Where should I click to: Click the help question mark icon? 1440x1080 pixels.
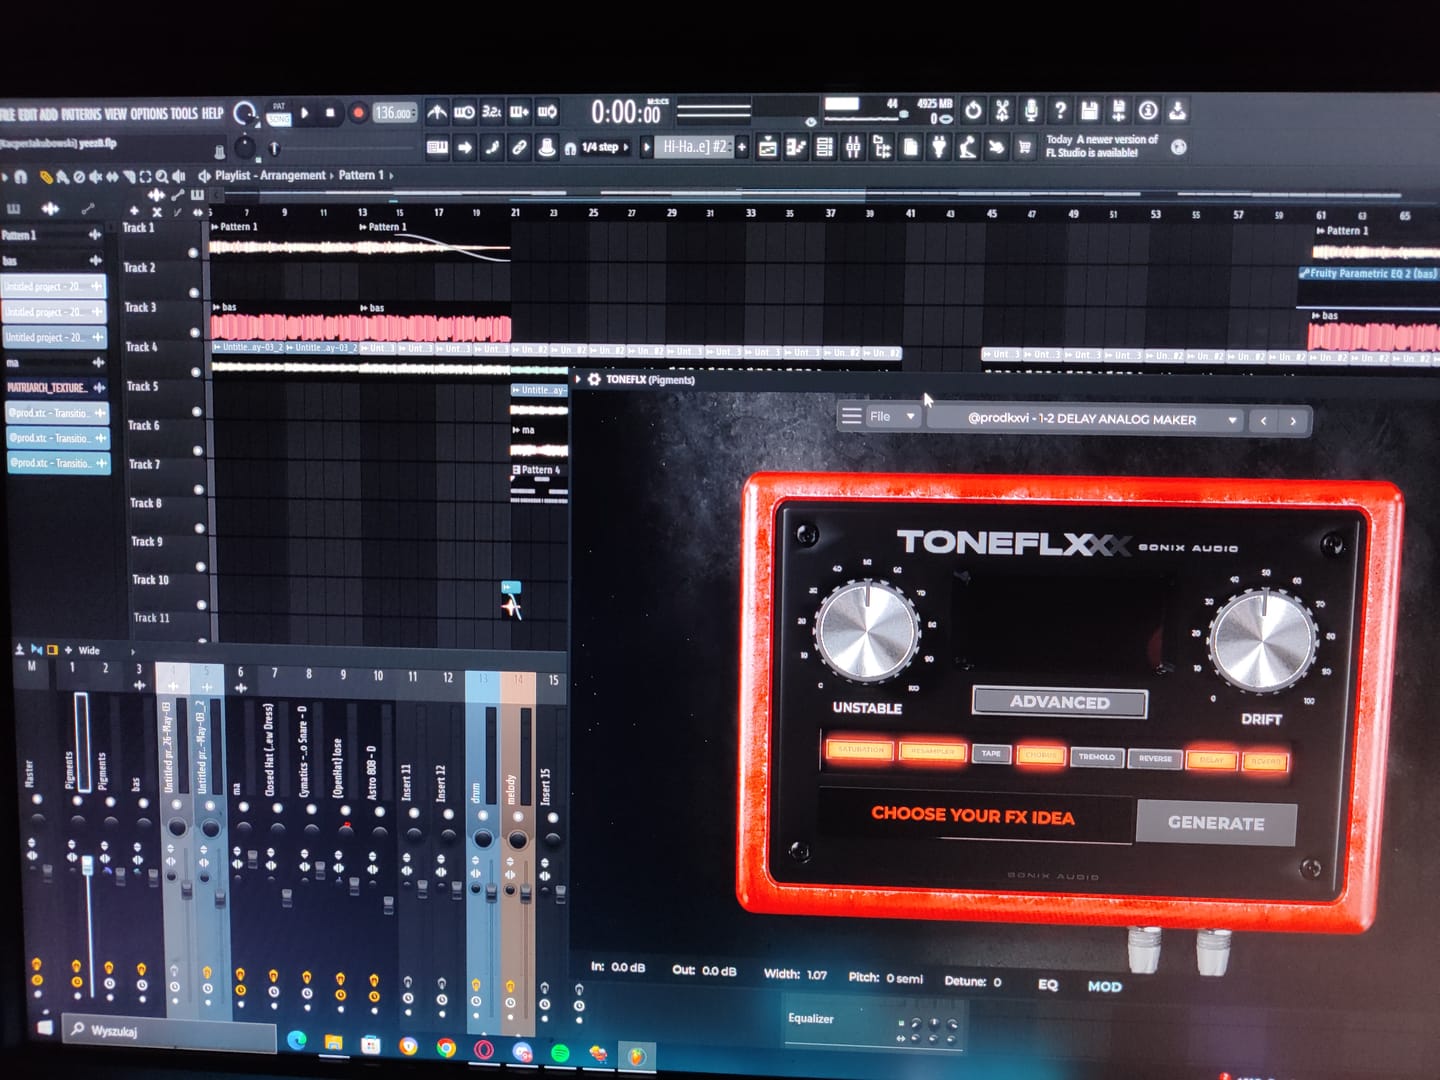tap(1061, 110)
